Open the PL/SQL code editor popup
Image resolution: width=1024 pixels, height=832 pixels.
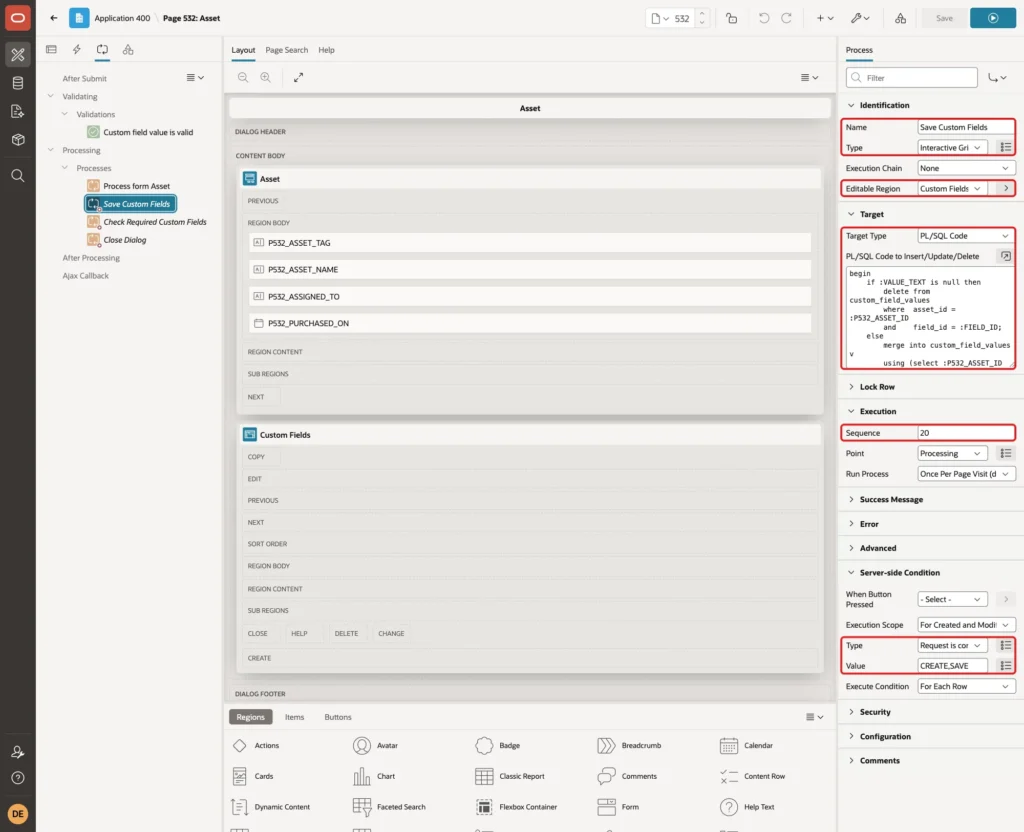coord(1006,256)
